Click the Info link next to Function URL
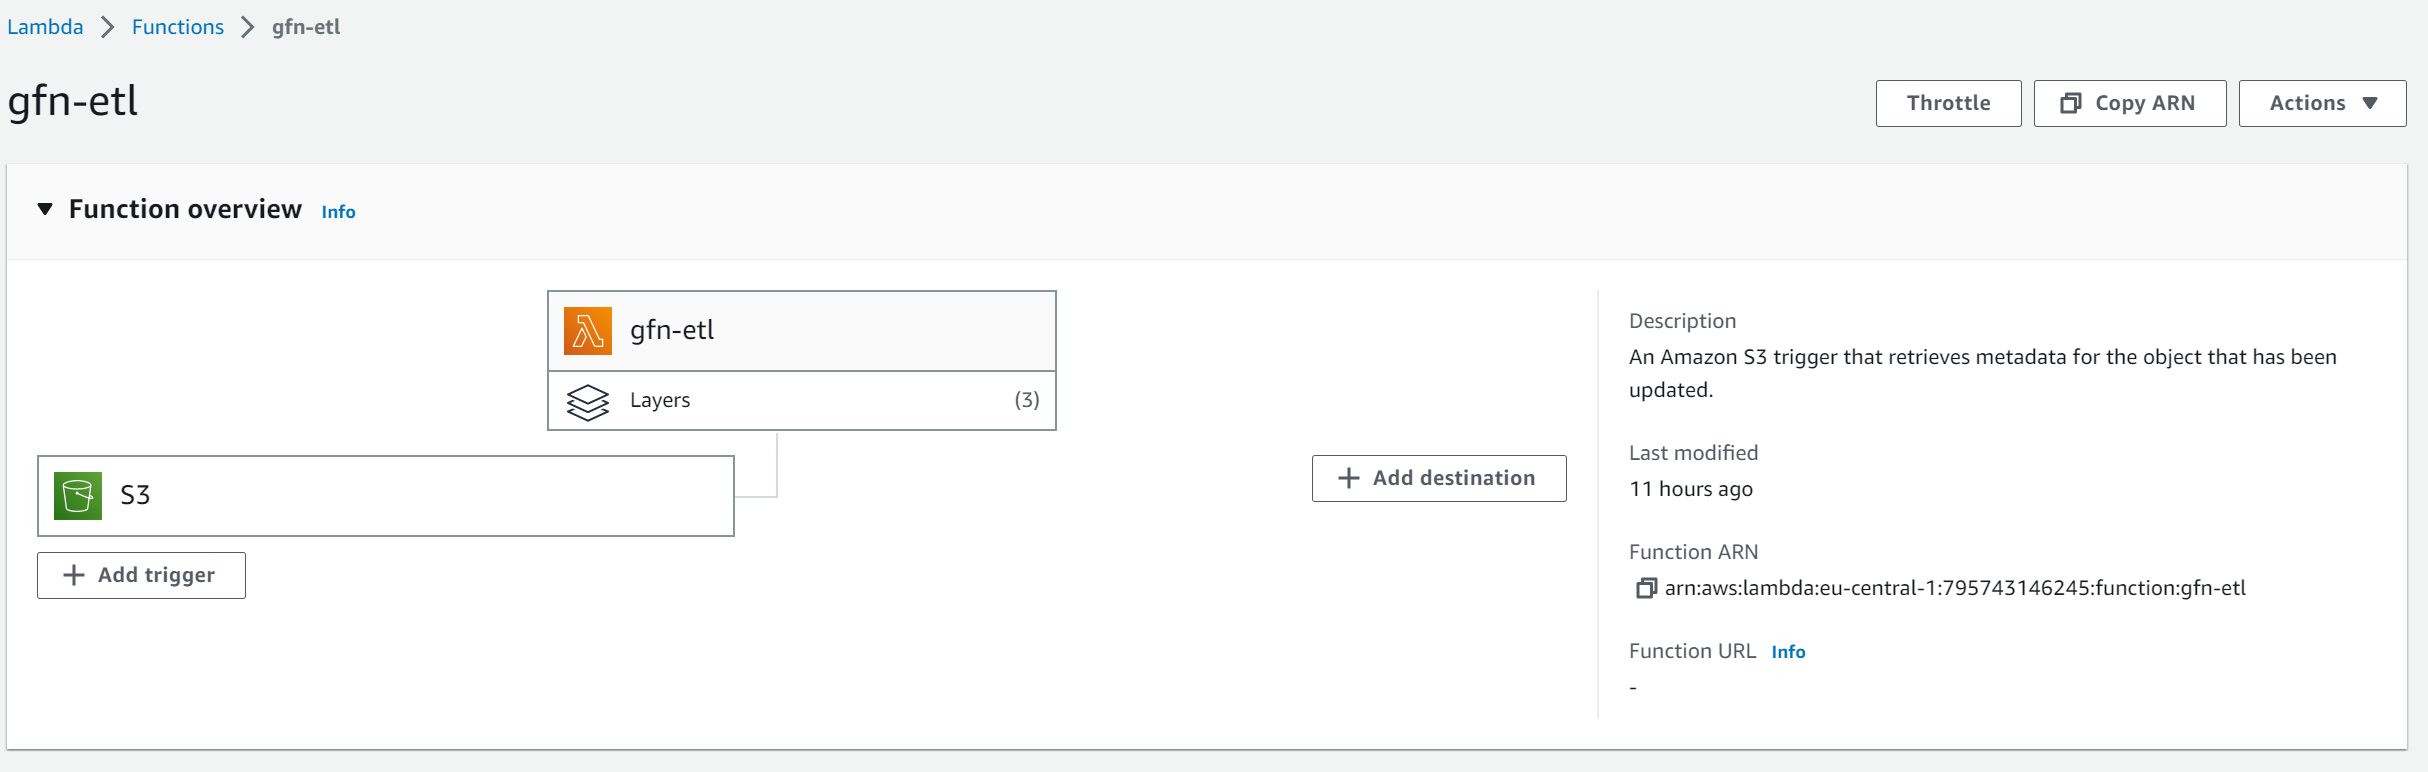The width and height of the screenshot is (2428, 772). tap(1788, 651)
